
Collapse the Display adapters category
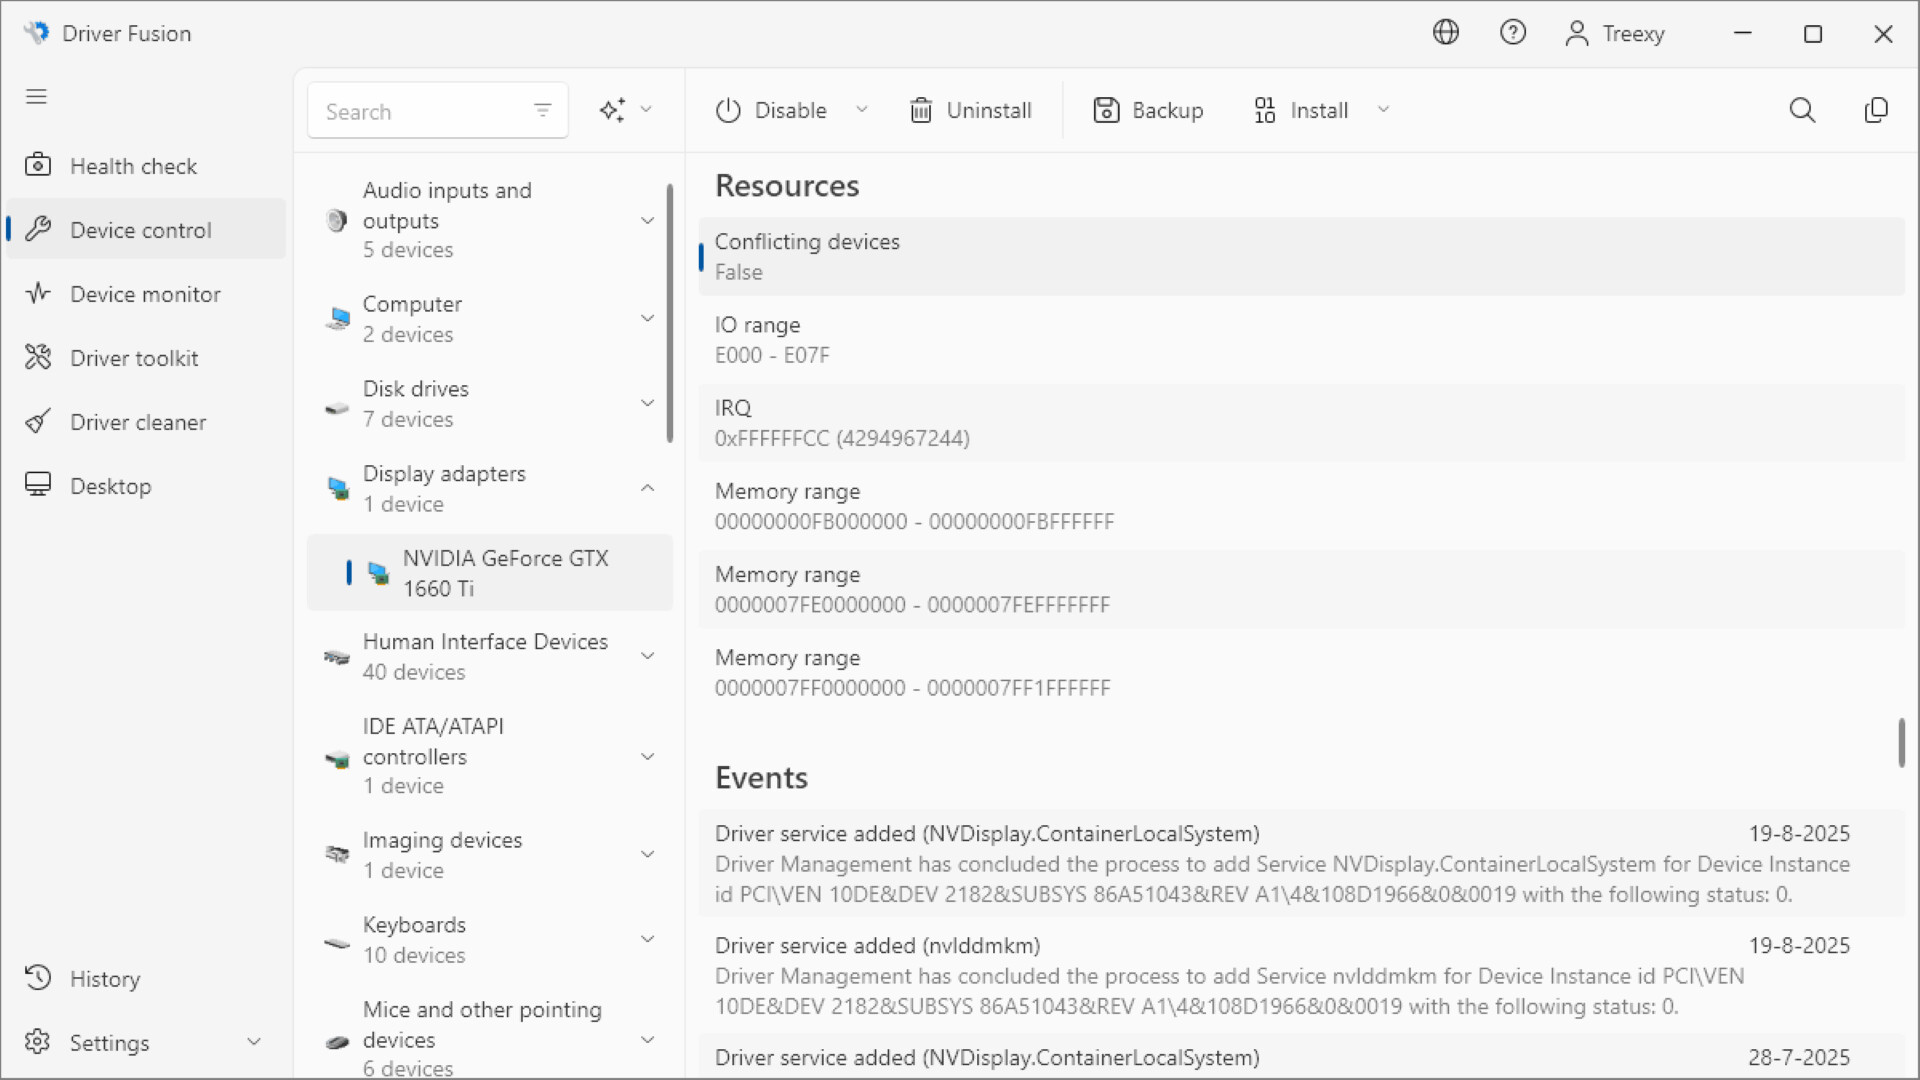tap(648, 488)
